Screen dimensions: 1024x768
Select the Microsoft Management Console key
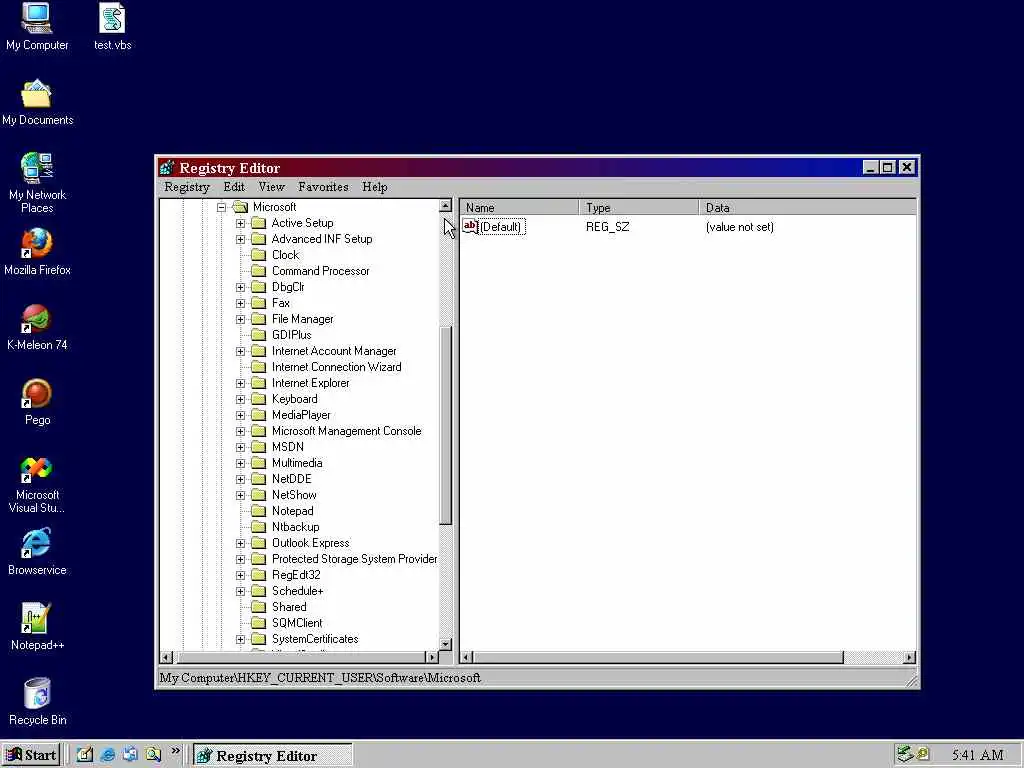click(x=346, y=431)
